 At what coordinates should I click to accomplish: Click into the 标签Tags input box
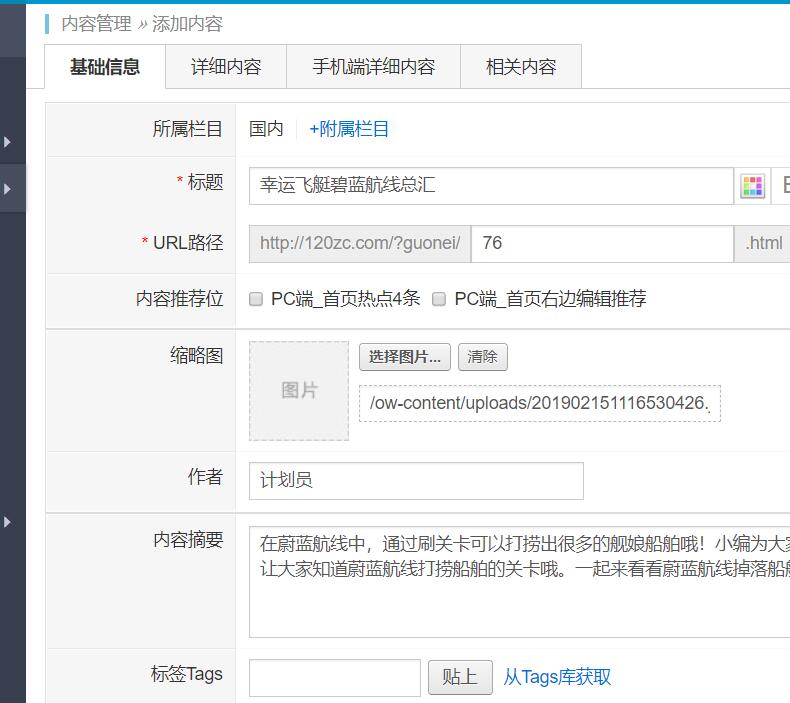[x=334, y=677]
